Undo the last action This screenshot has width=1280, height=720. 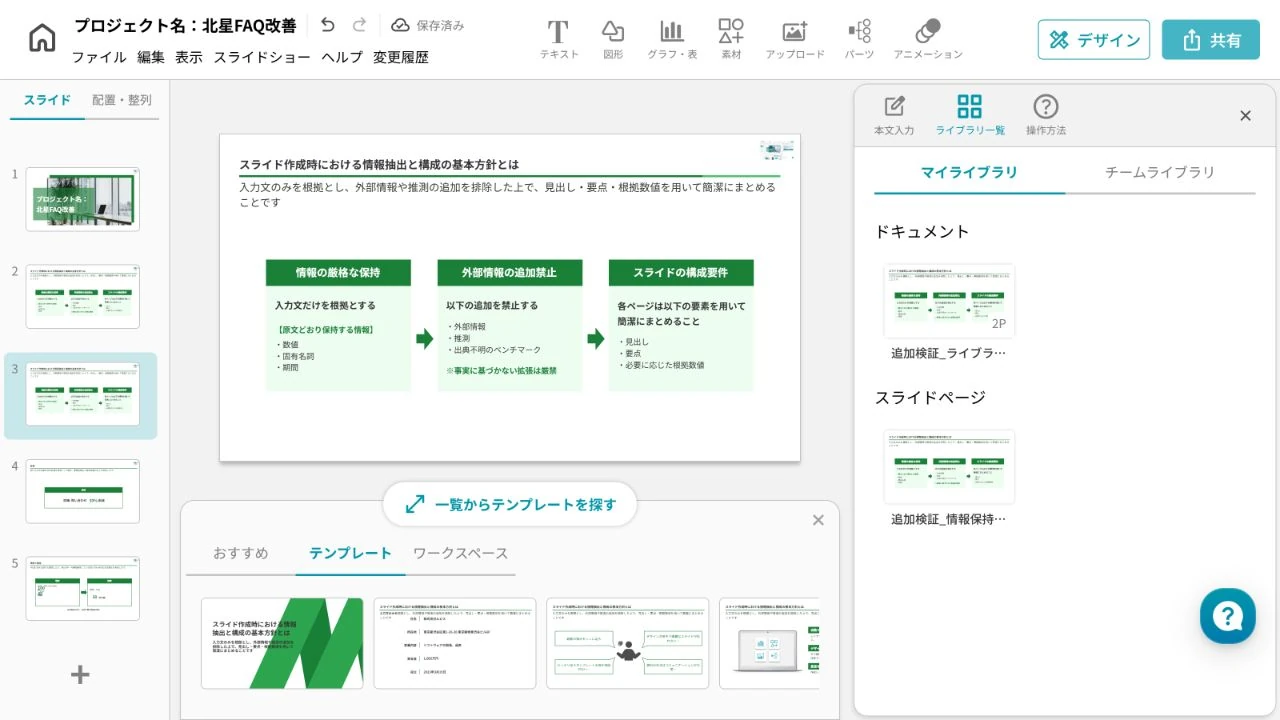point(327,25)
